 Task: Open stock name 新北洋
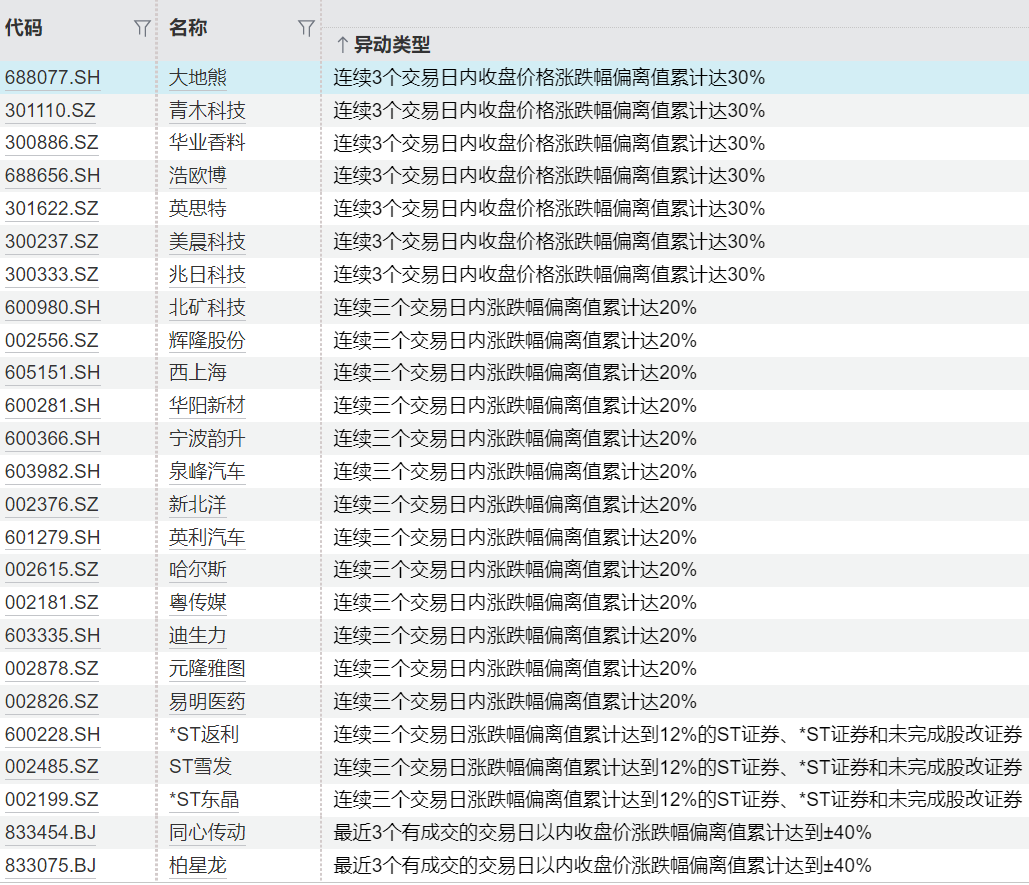click(x=198, y=504)
